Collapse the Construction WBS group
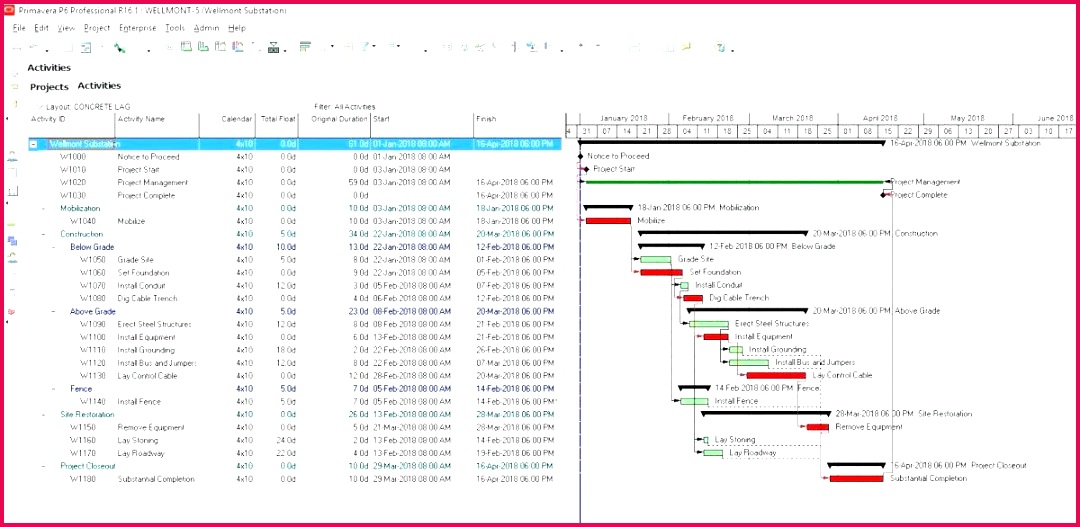Screen dimensions: 1080x527 tap(44, 234)
